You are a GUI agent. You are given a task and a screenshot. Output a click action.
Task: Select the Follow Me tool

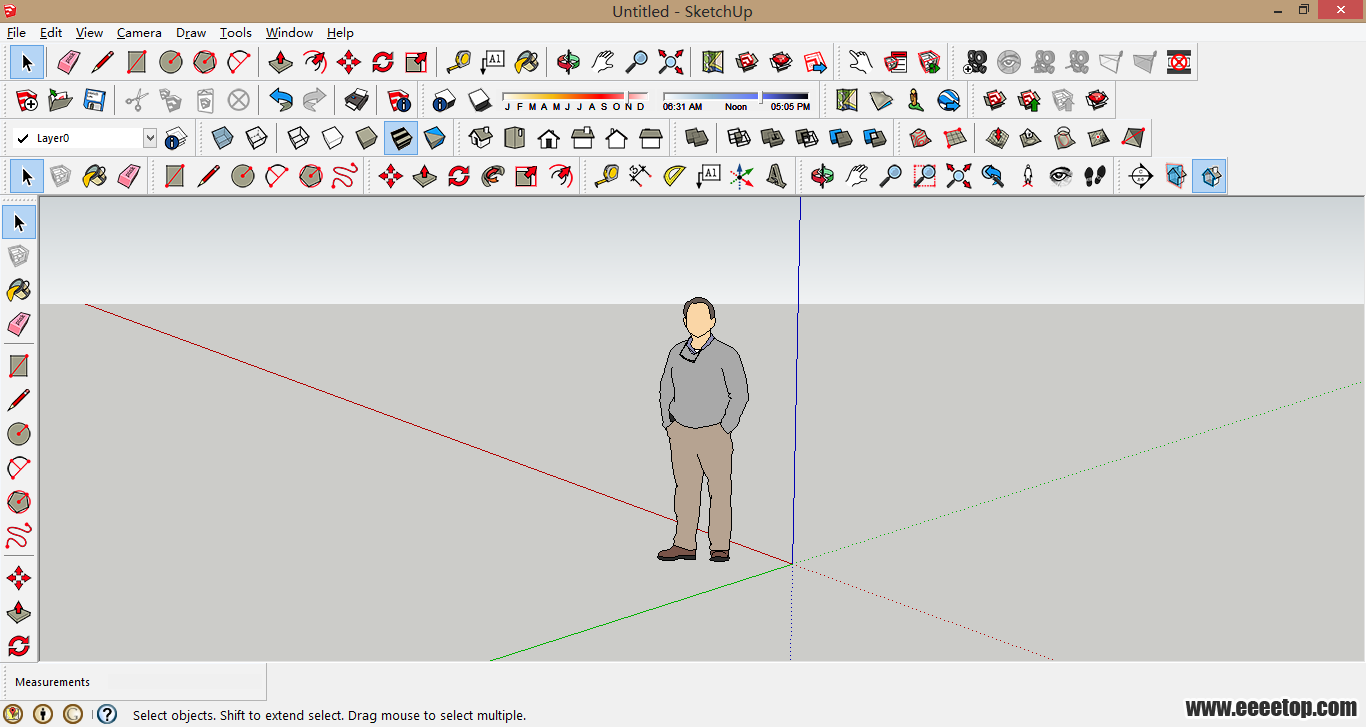493,177
